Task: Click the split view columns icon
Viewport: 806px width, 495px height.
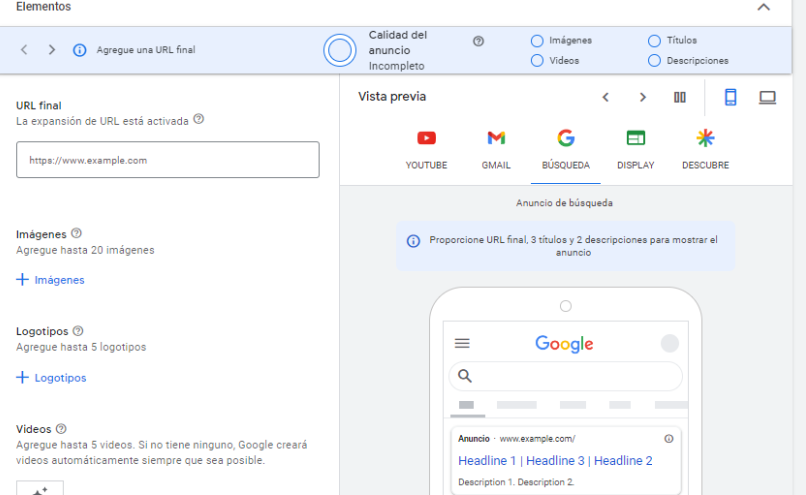Action: pos(680,97)
